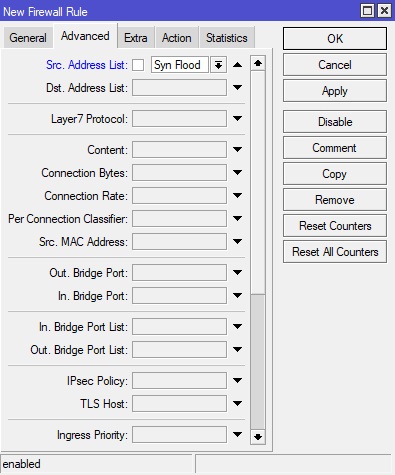This screenshot has width=395, height=475.
Task: Click the TLS Host input box
Action: point(179,404)
